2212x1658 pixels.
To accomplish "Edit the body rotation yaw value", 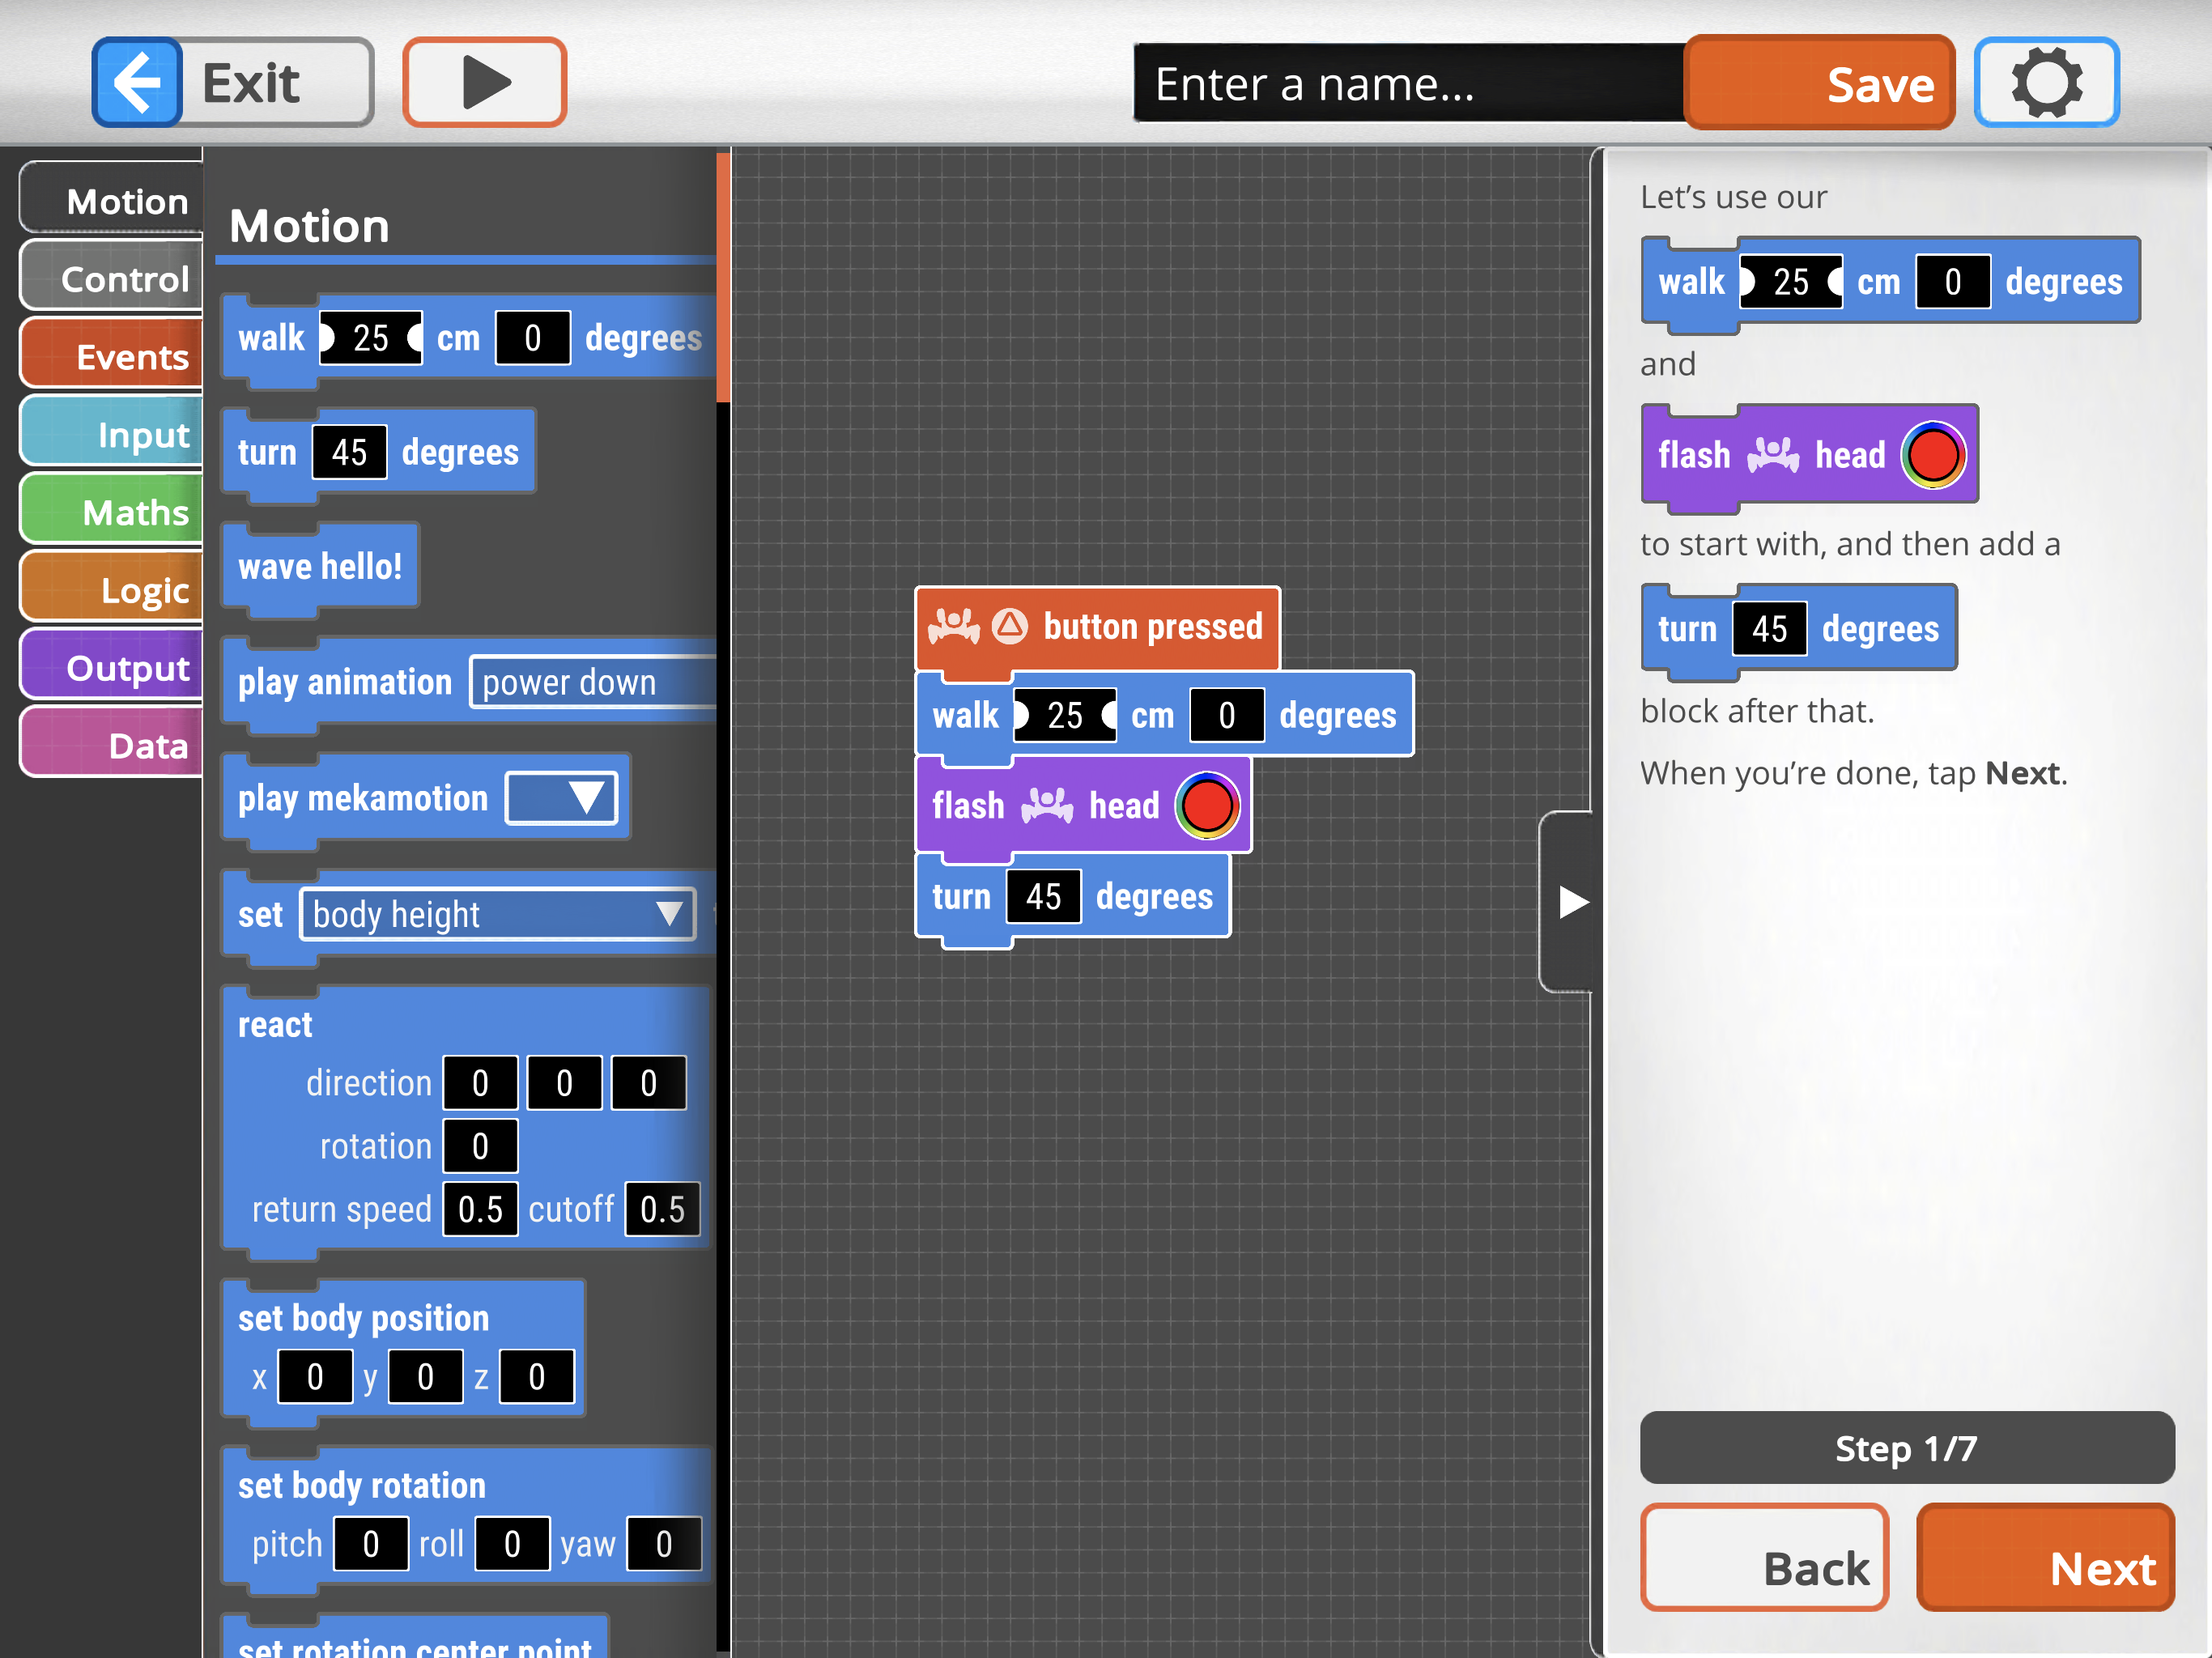I will [x=664, y=1544].
